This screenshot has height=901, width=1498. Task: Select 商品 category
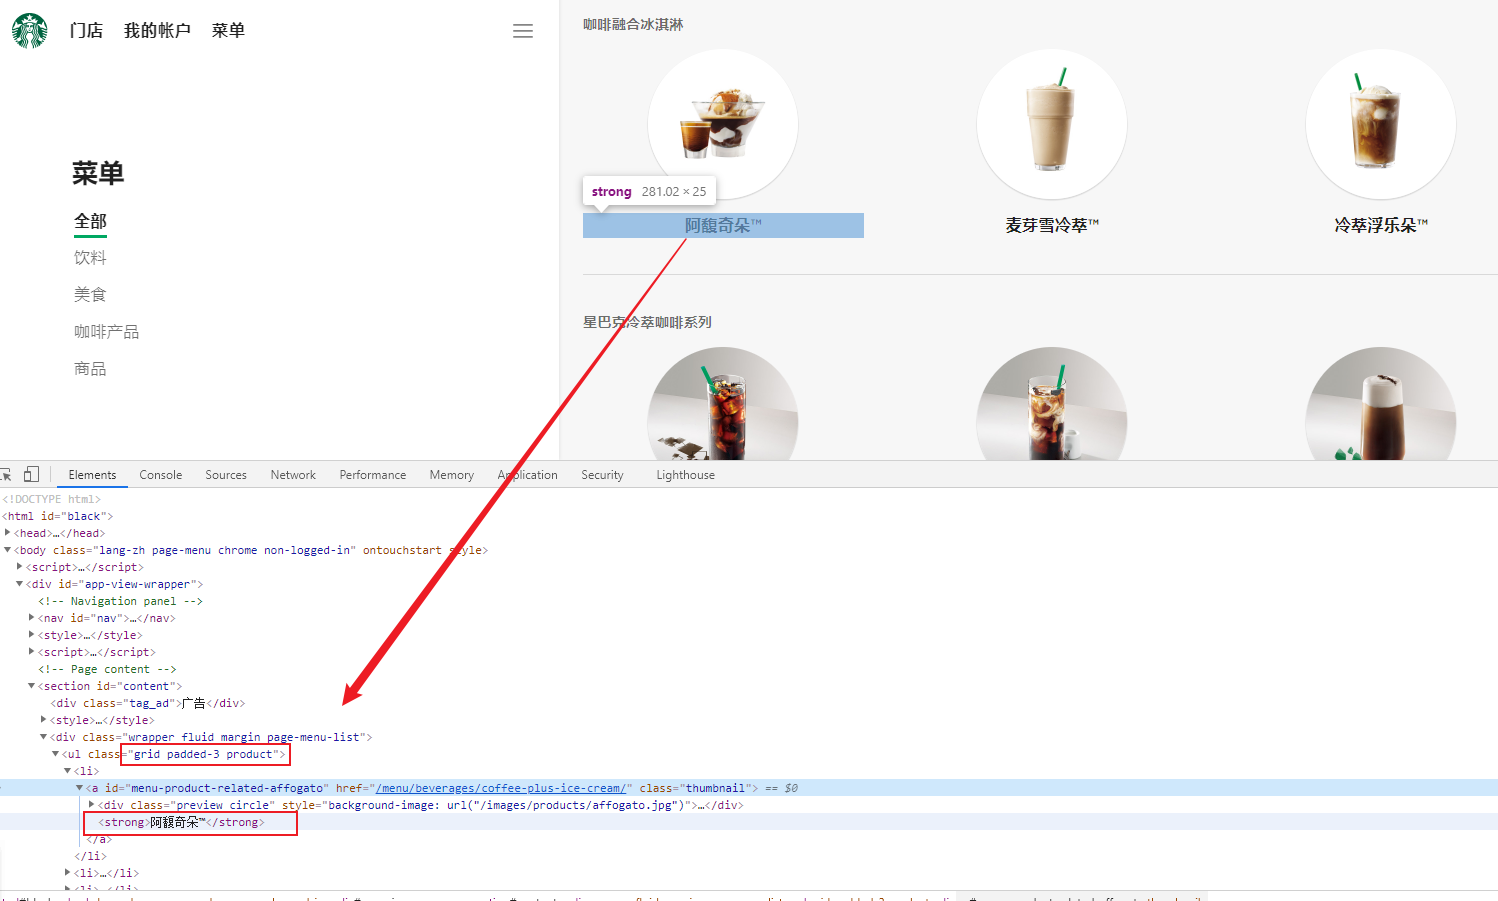coord(90,369)
